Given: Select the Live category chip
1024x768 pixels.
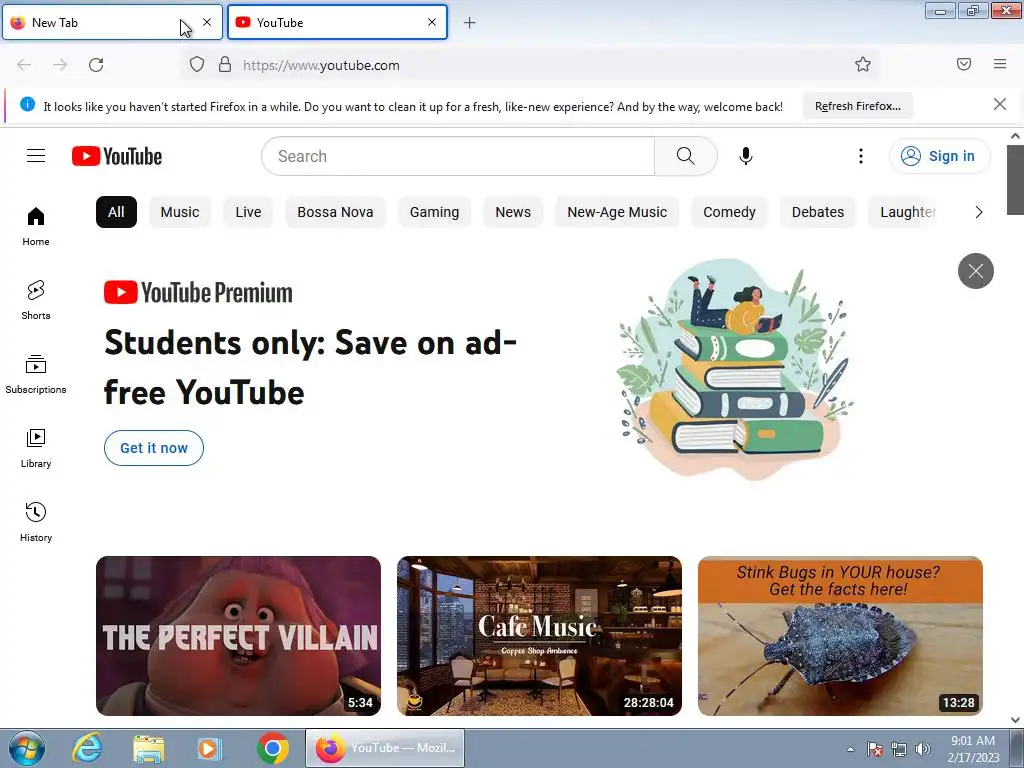Looking at the screenshot, I should click(x=248, y=212).
